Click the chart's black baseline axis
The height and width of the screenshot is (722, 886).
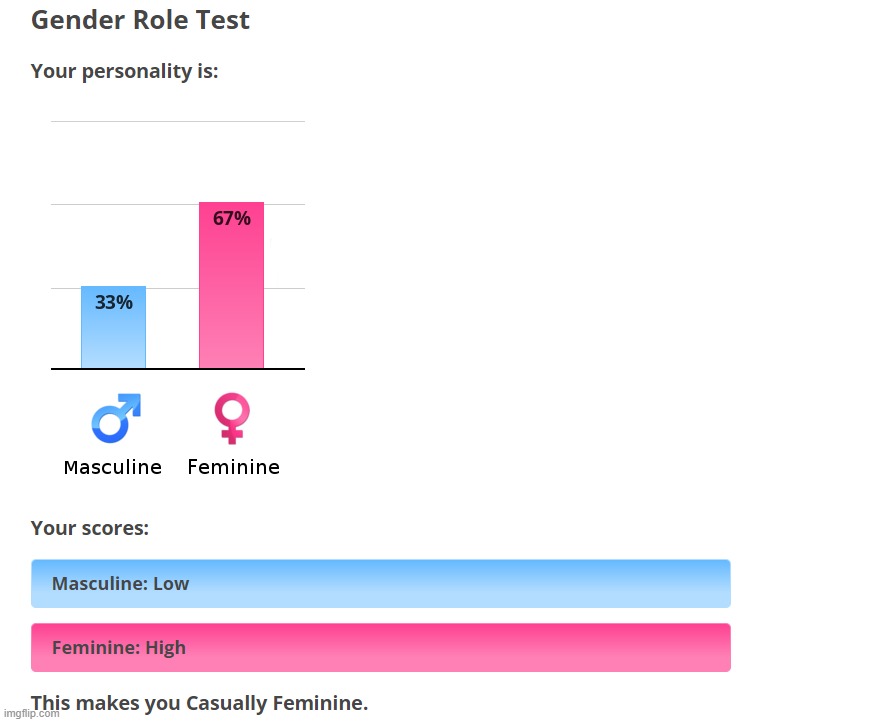pos(178,369)
